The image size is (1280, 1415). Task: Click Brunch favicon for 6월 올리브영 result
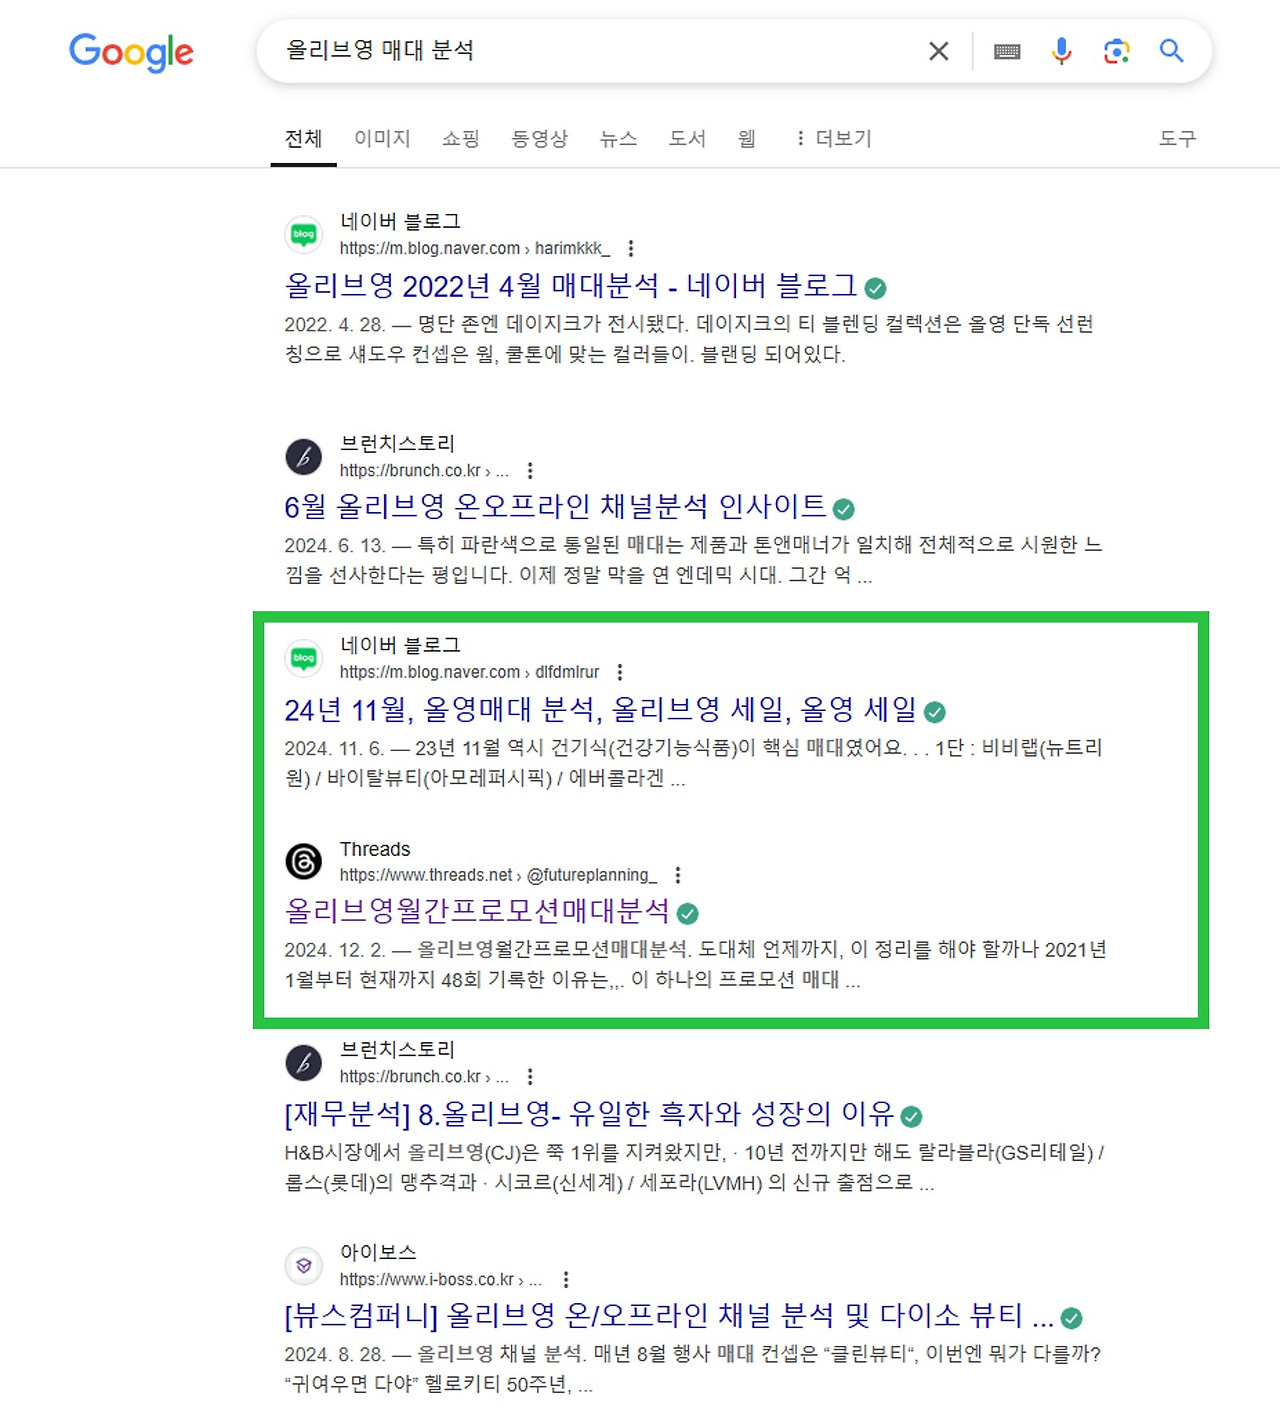click(x=304, y=456)
